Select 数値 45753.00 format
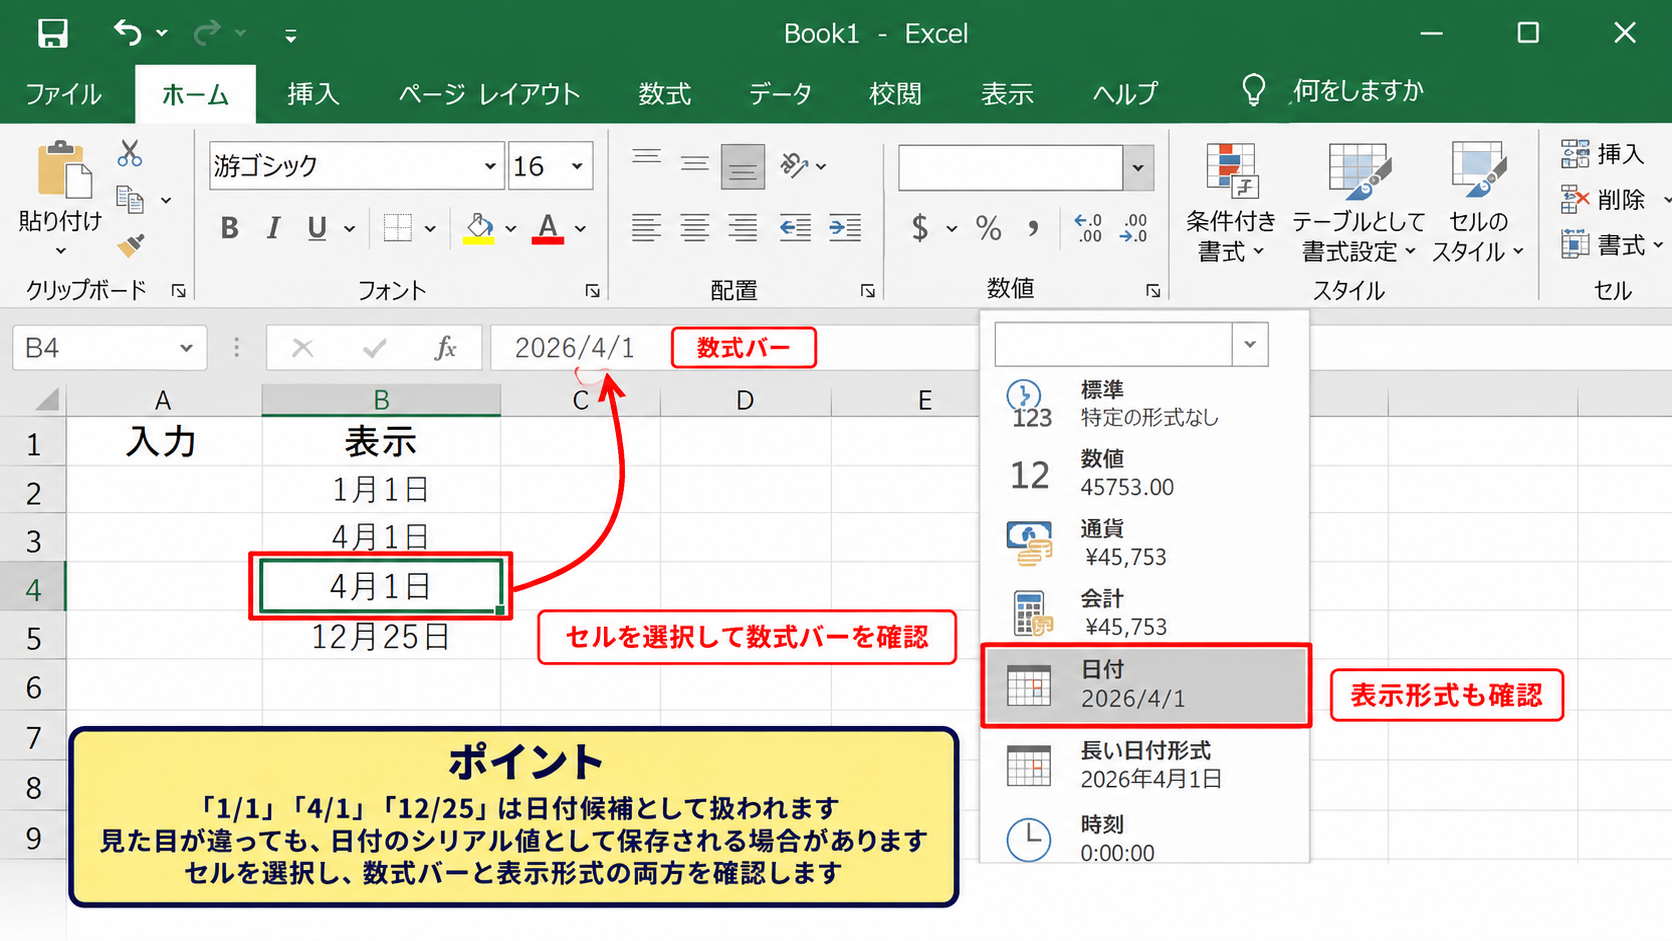 click(1145, 473)
